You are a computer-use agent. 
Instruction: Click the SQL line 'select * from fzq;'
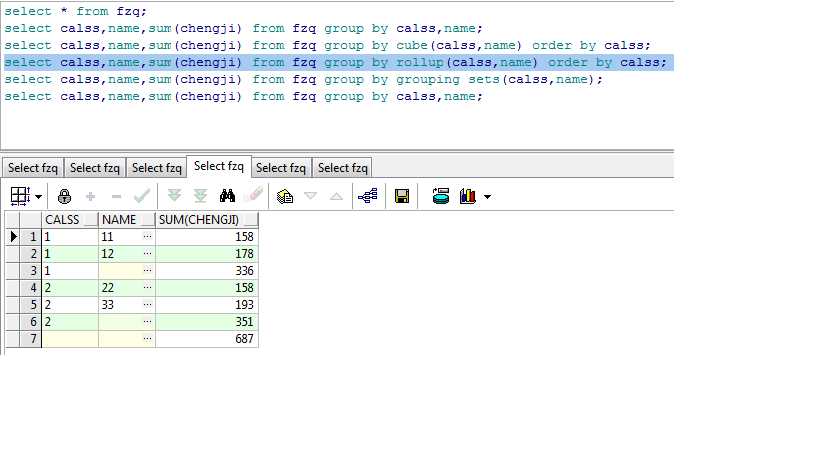click(76, 11)
